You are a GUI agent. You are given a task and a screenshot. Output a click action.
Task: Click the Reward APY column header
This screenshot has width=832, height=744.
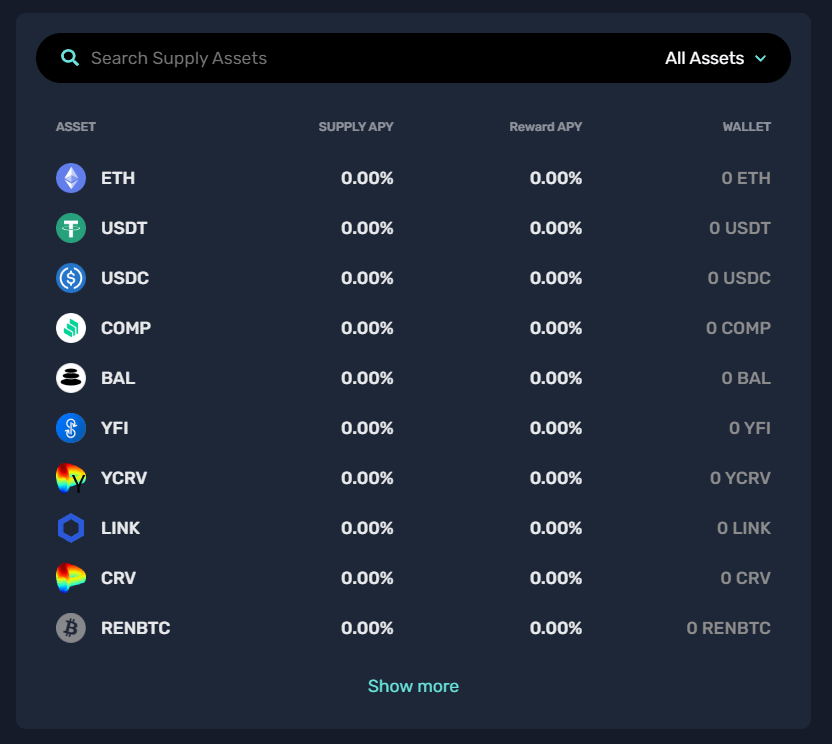[545, 127]
